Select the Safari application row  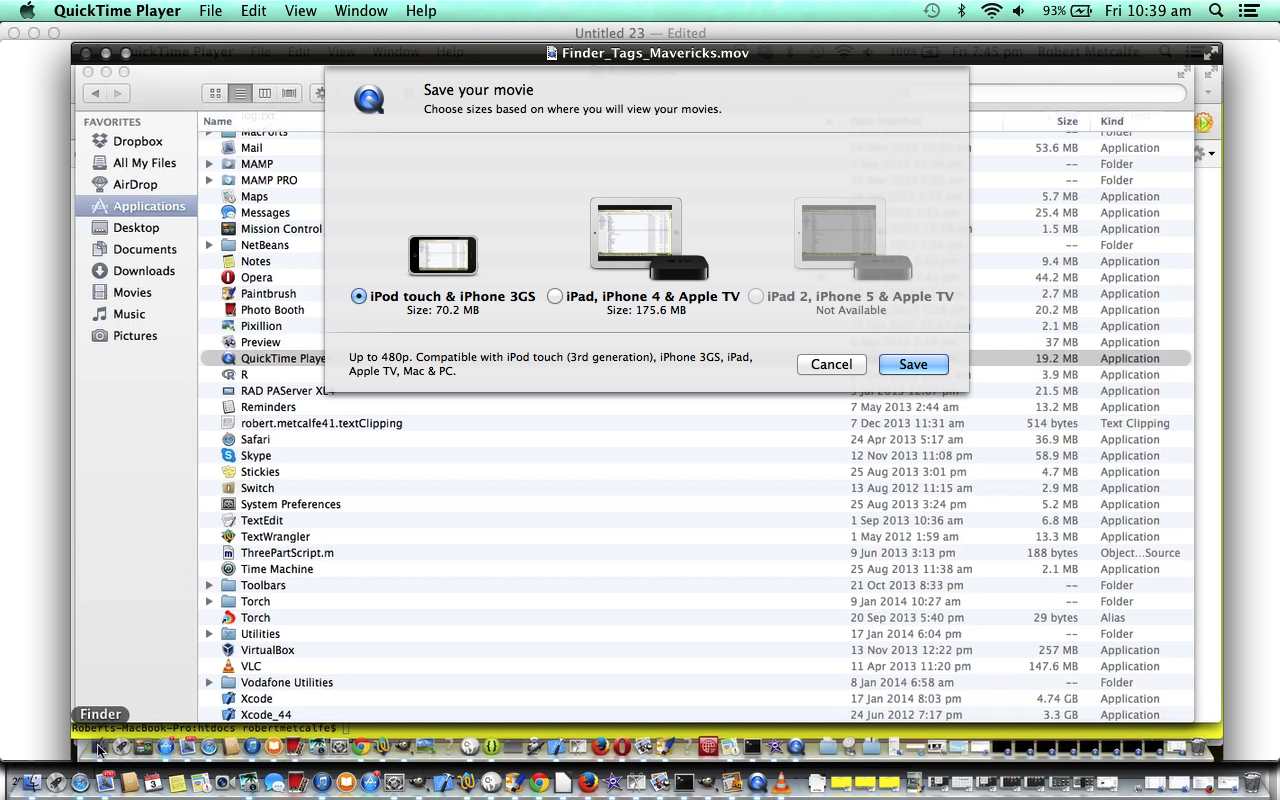(695, 439)
